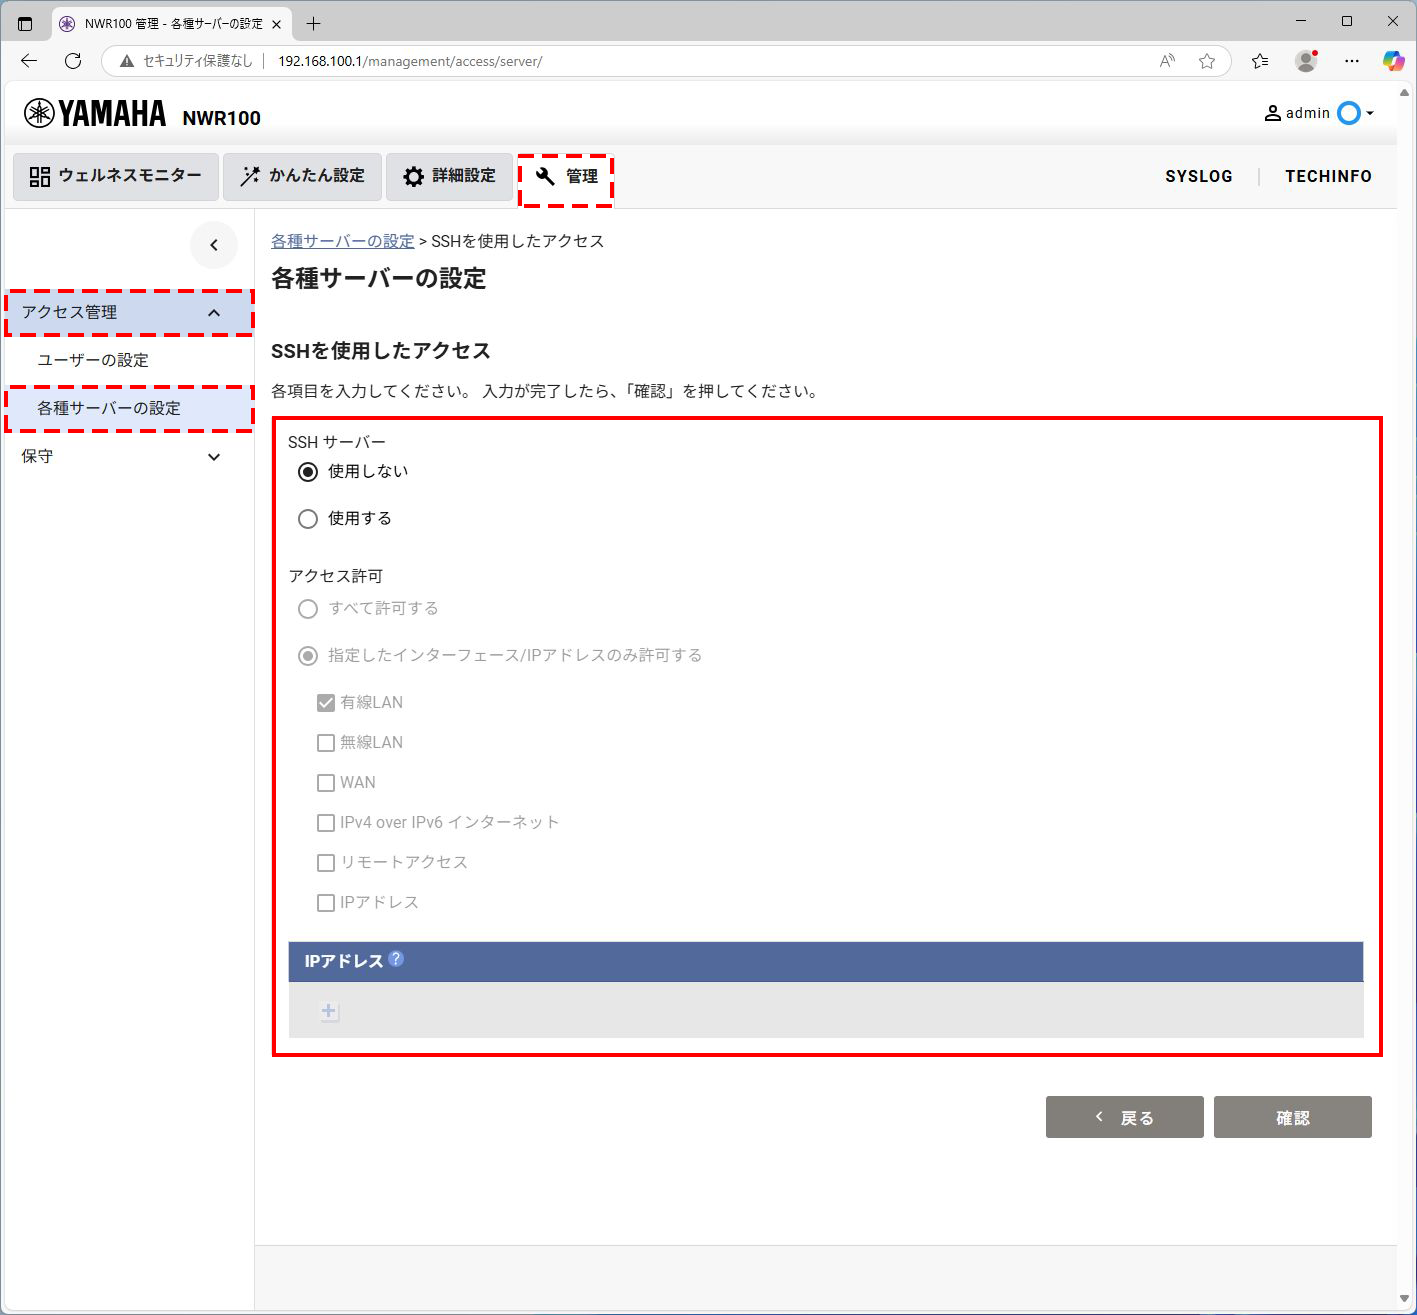Open the 管理 wrench icon tab

click(x=566, y=177)
